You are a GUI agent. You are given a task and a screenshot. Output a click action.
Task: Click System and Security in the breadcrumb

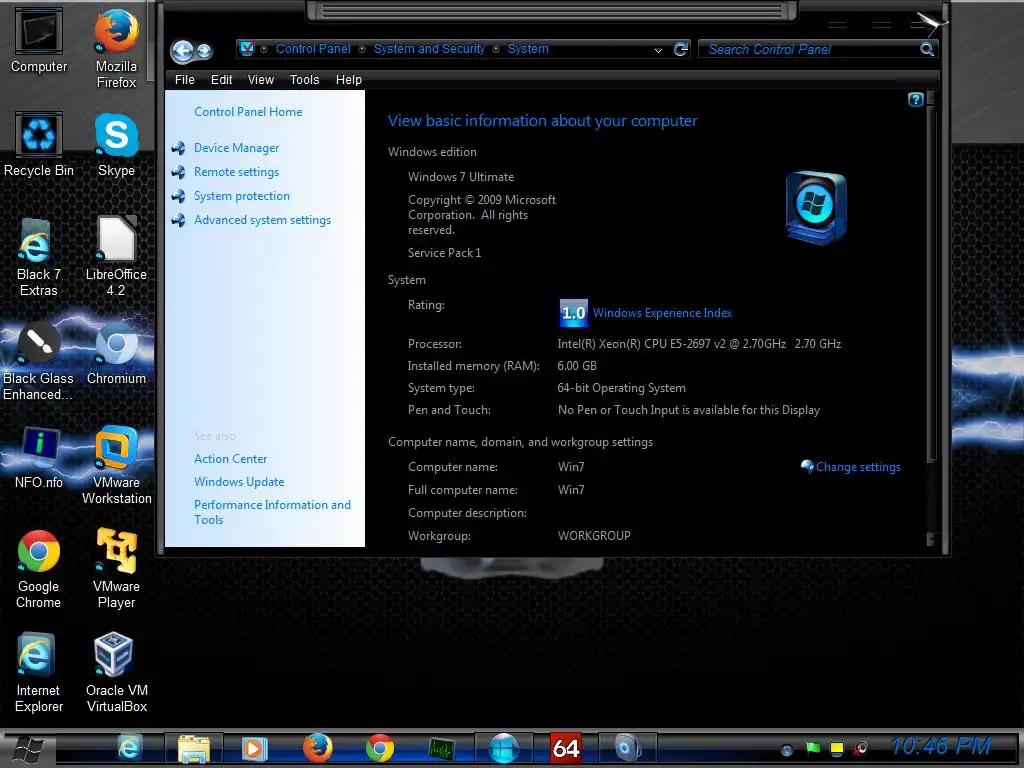point(429,49)
